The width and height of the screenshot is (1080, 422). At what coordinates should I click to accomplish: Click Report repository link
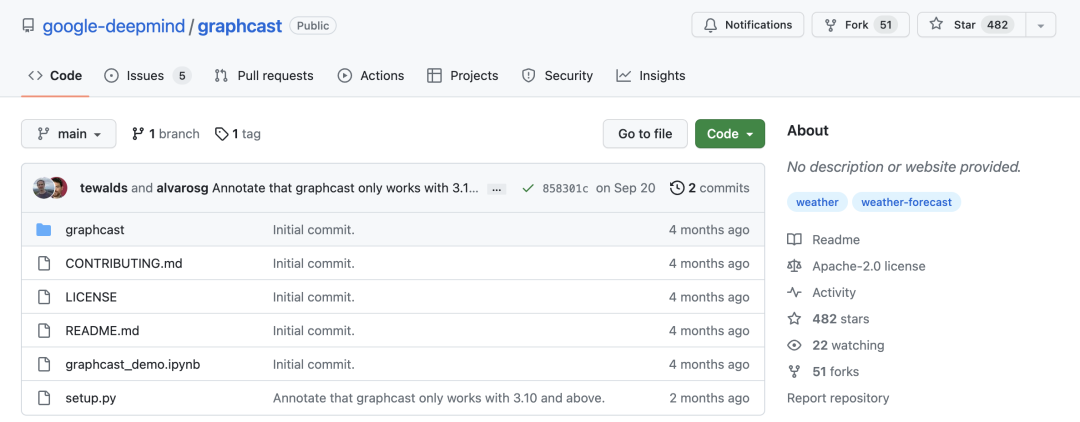(838, 398)
